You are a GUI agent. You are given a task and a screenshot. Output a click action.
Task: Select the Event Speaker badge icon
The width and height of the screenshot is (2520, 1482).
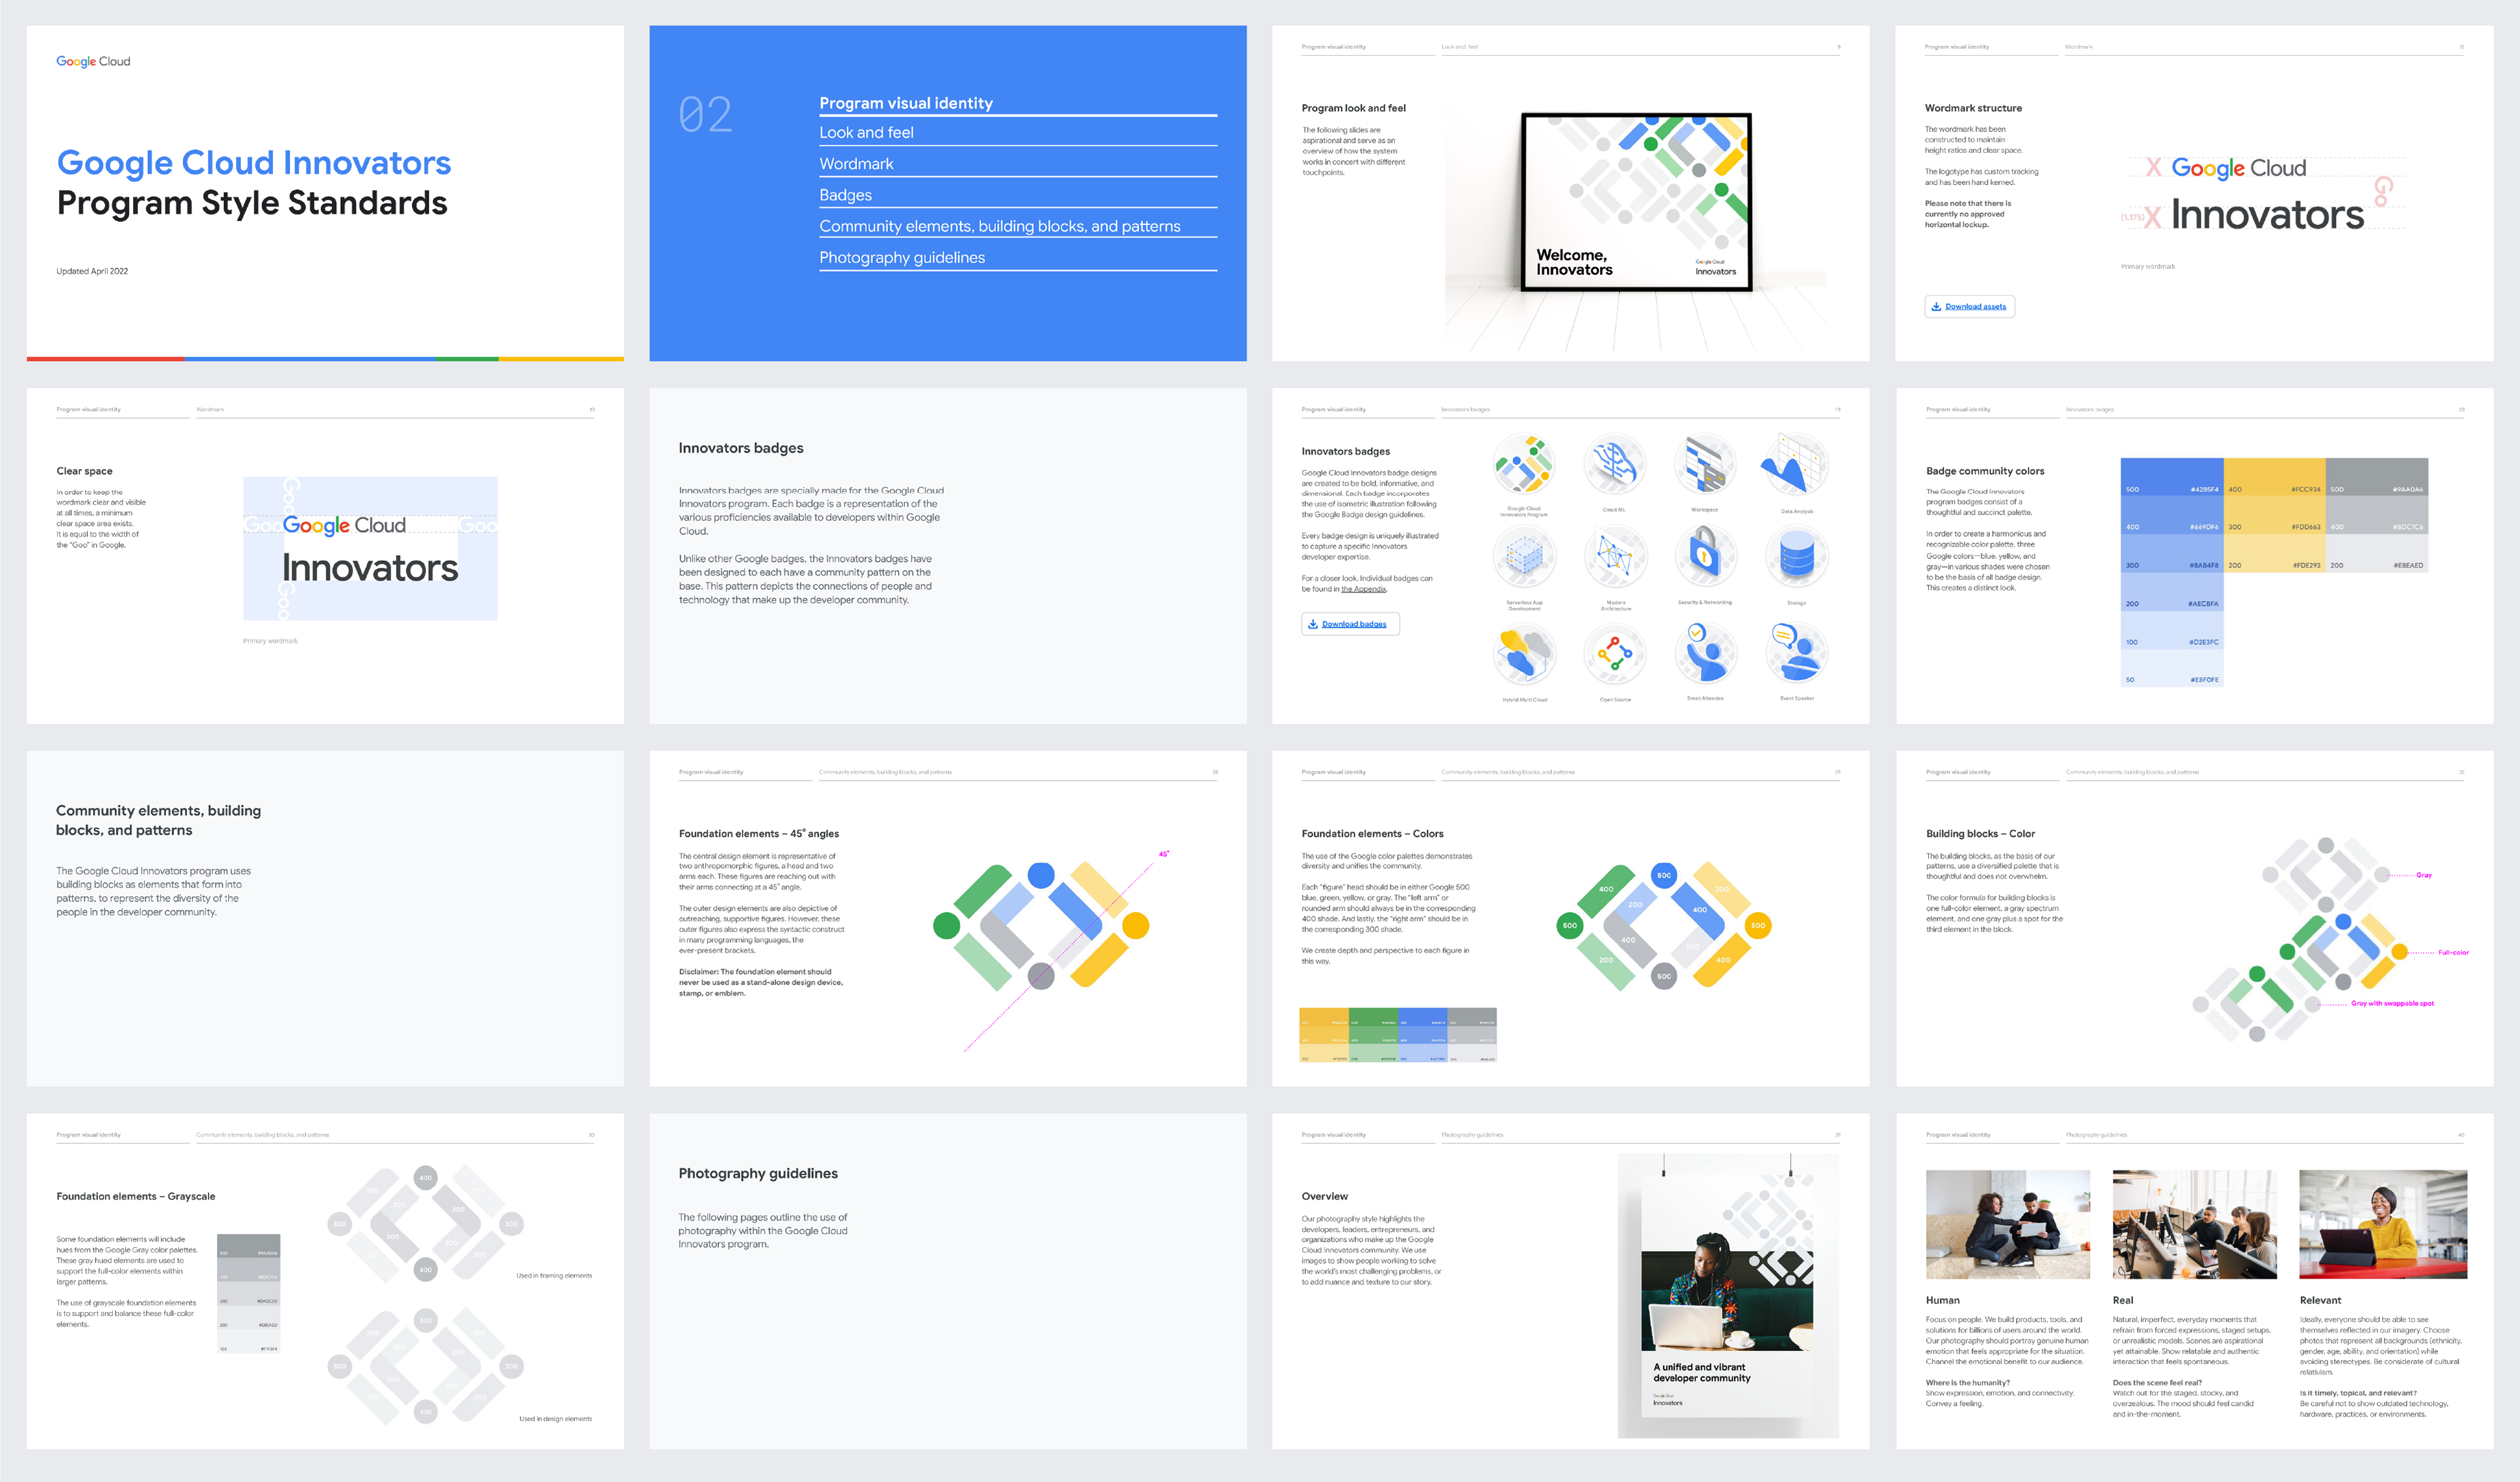1797,653
